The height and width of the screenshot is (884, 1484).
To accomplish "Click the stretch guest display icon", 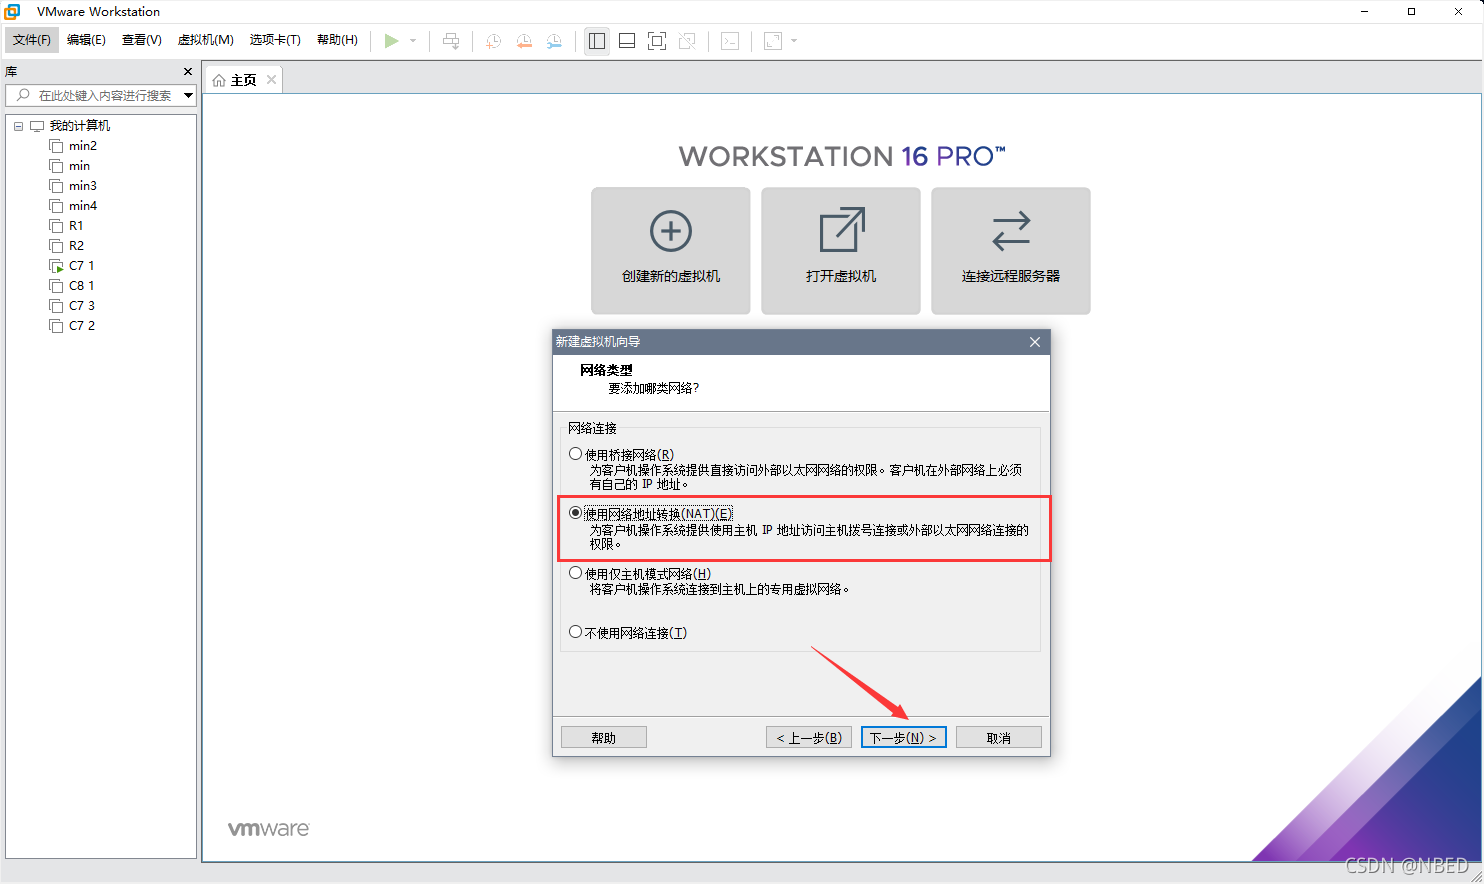I will point(773,41).
